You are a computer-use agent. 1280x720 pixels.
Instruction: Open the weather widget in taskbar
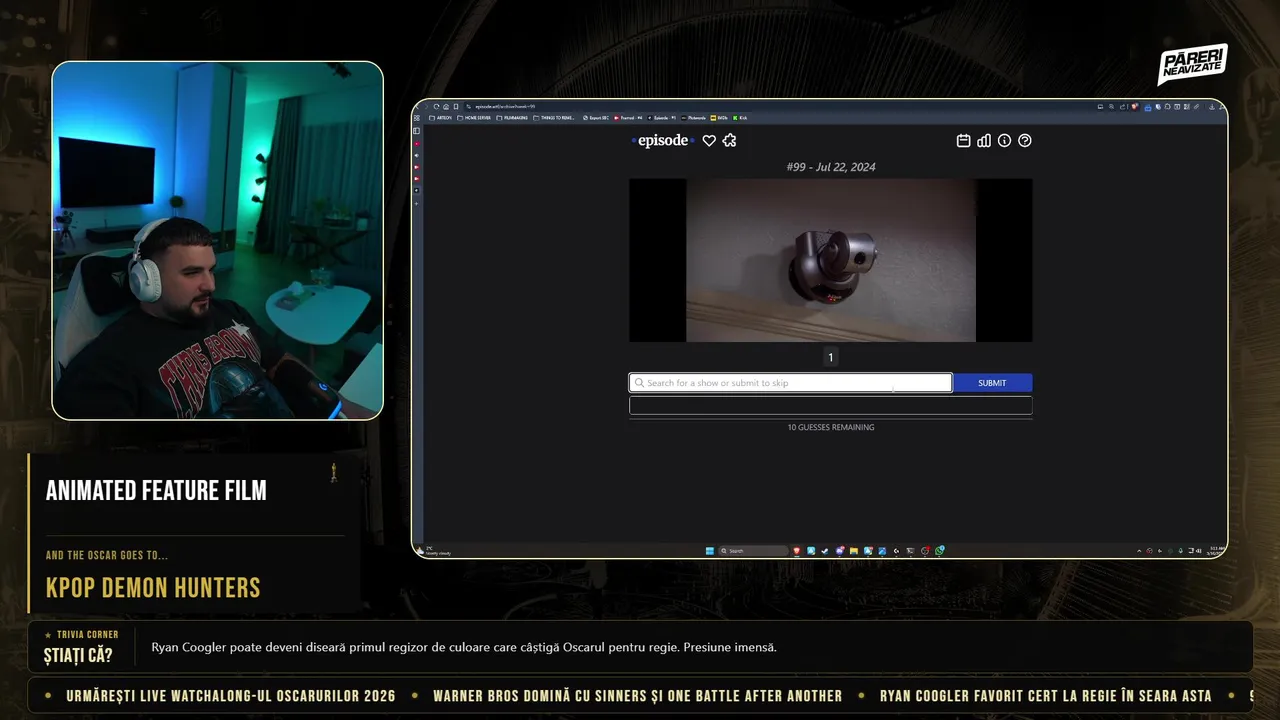pyautogui.click(x=431, y=550)
